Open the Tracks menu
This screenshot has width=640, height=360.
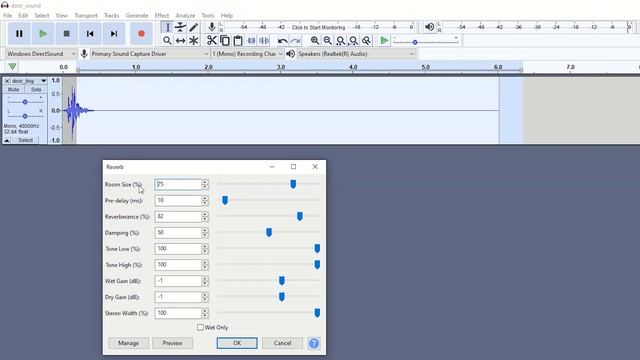(111, 16)
